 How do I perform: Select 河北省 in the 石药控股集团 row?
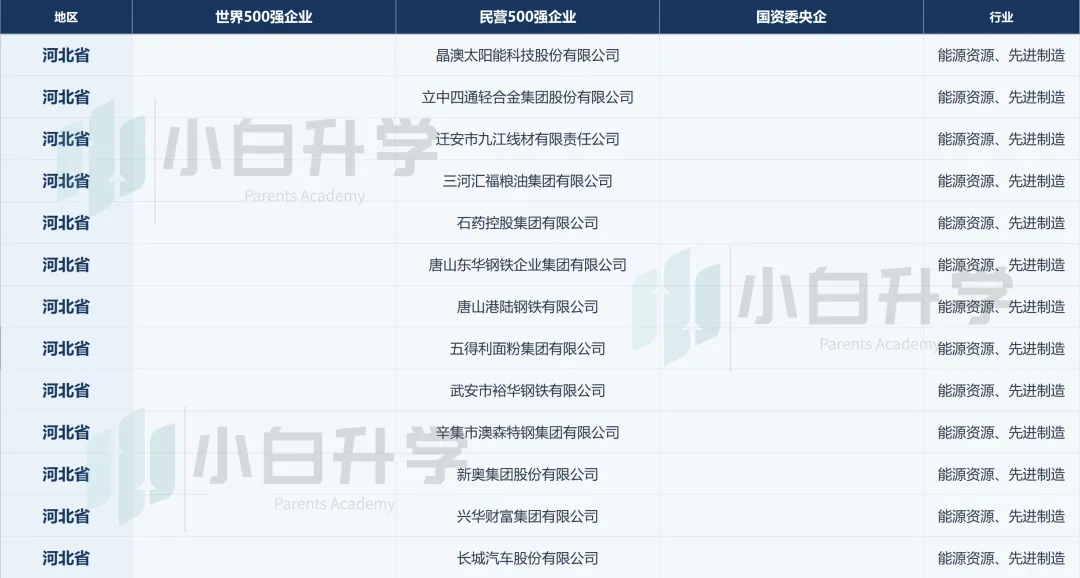(66, 223)
